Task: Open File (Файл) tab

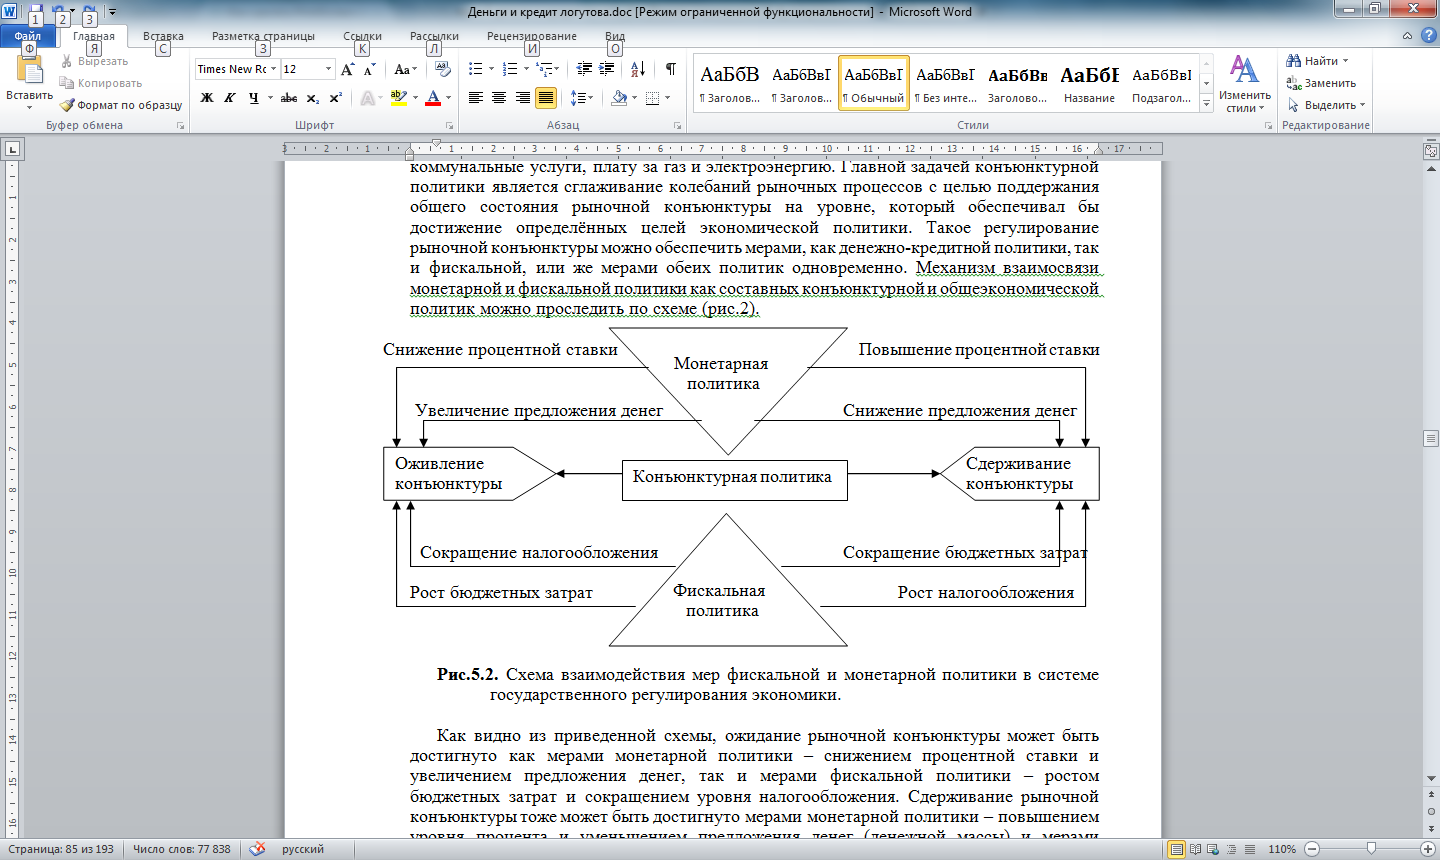Action: 28,36
